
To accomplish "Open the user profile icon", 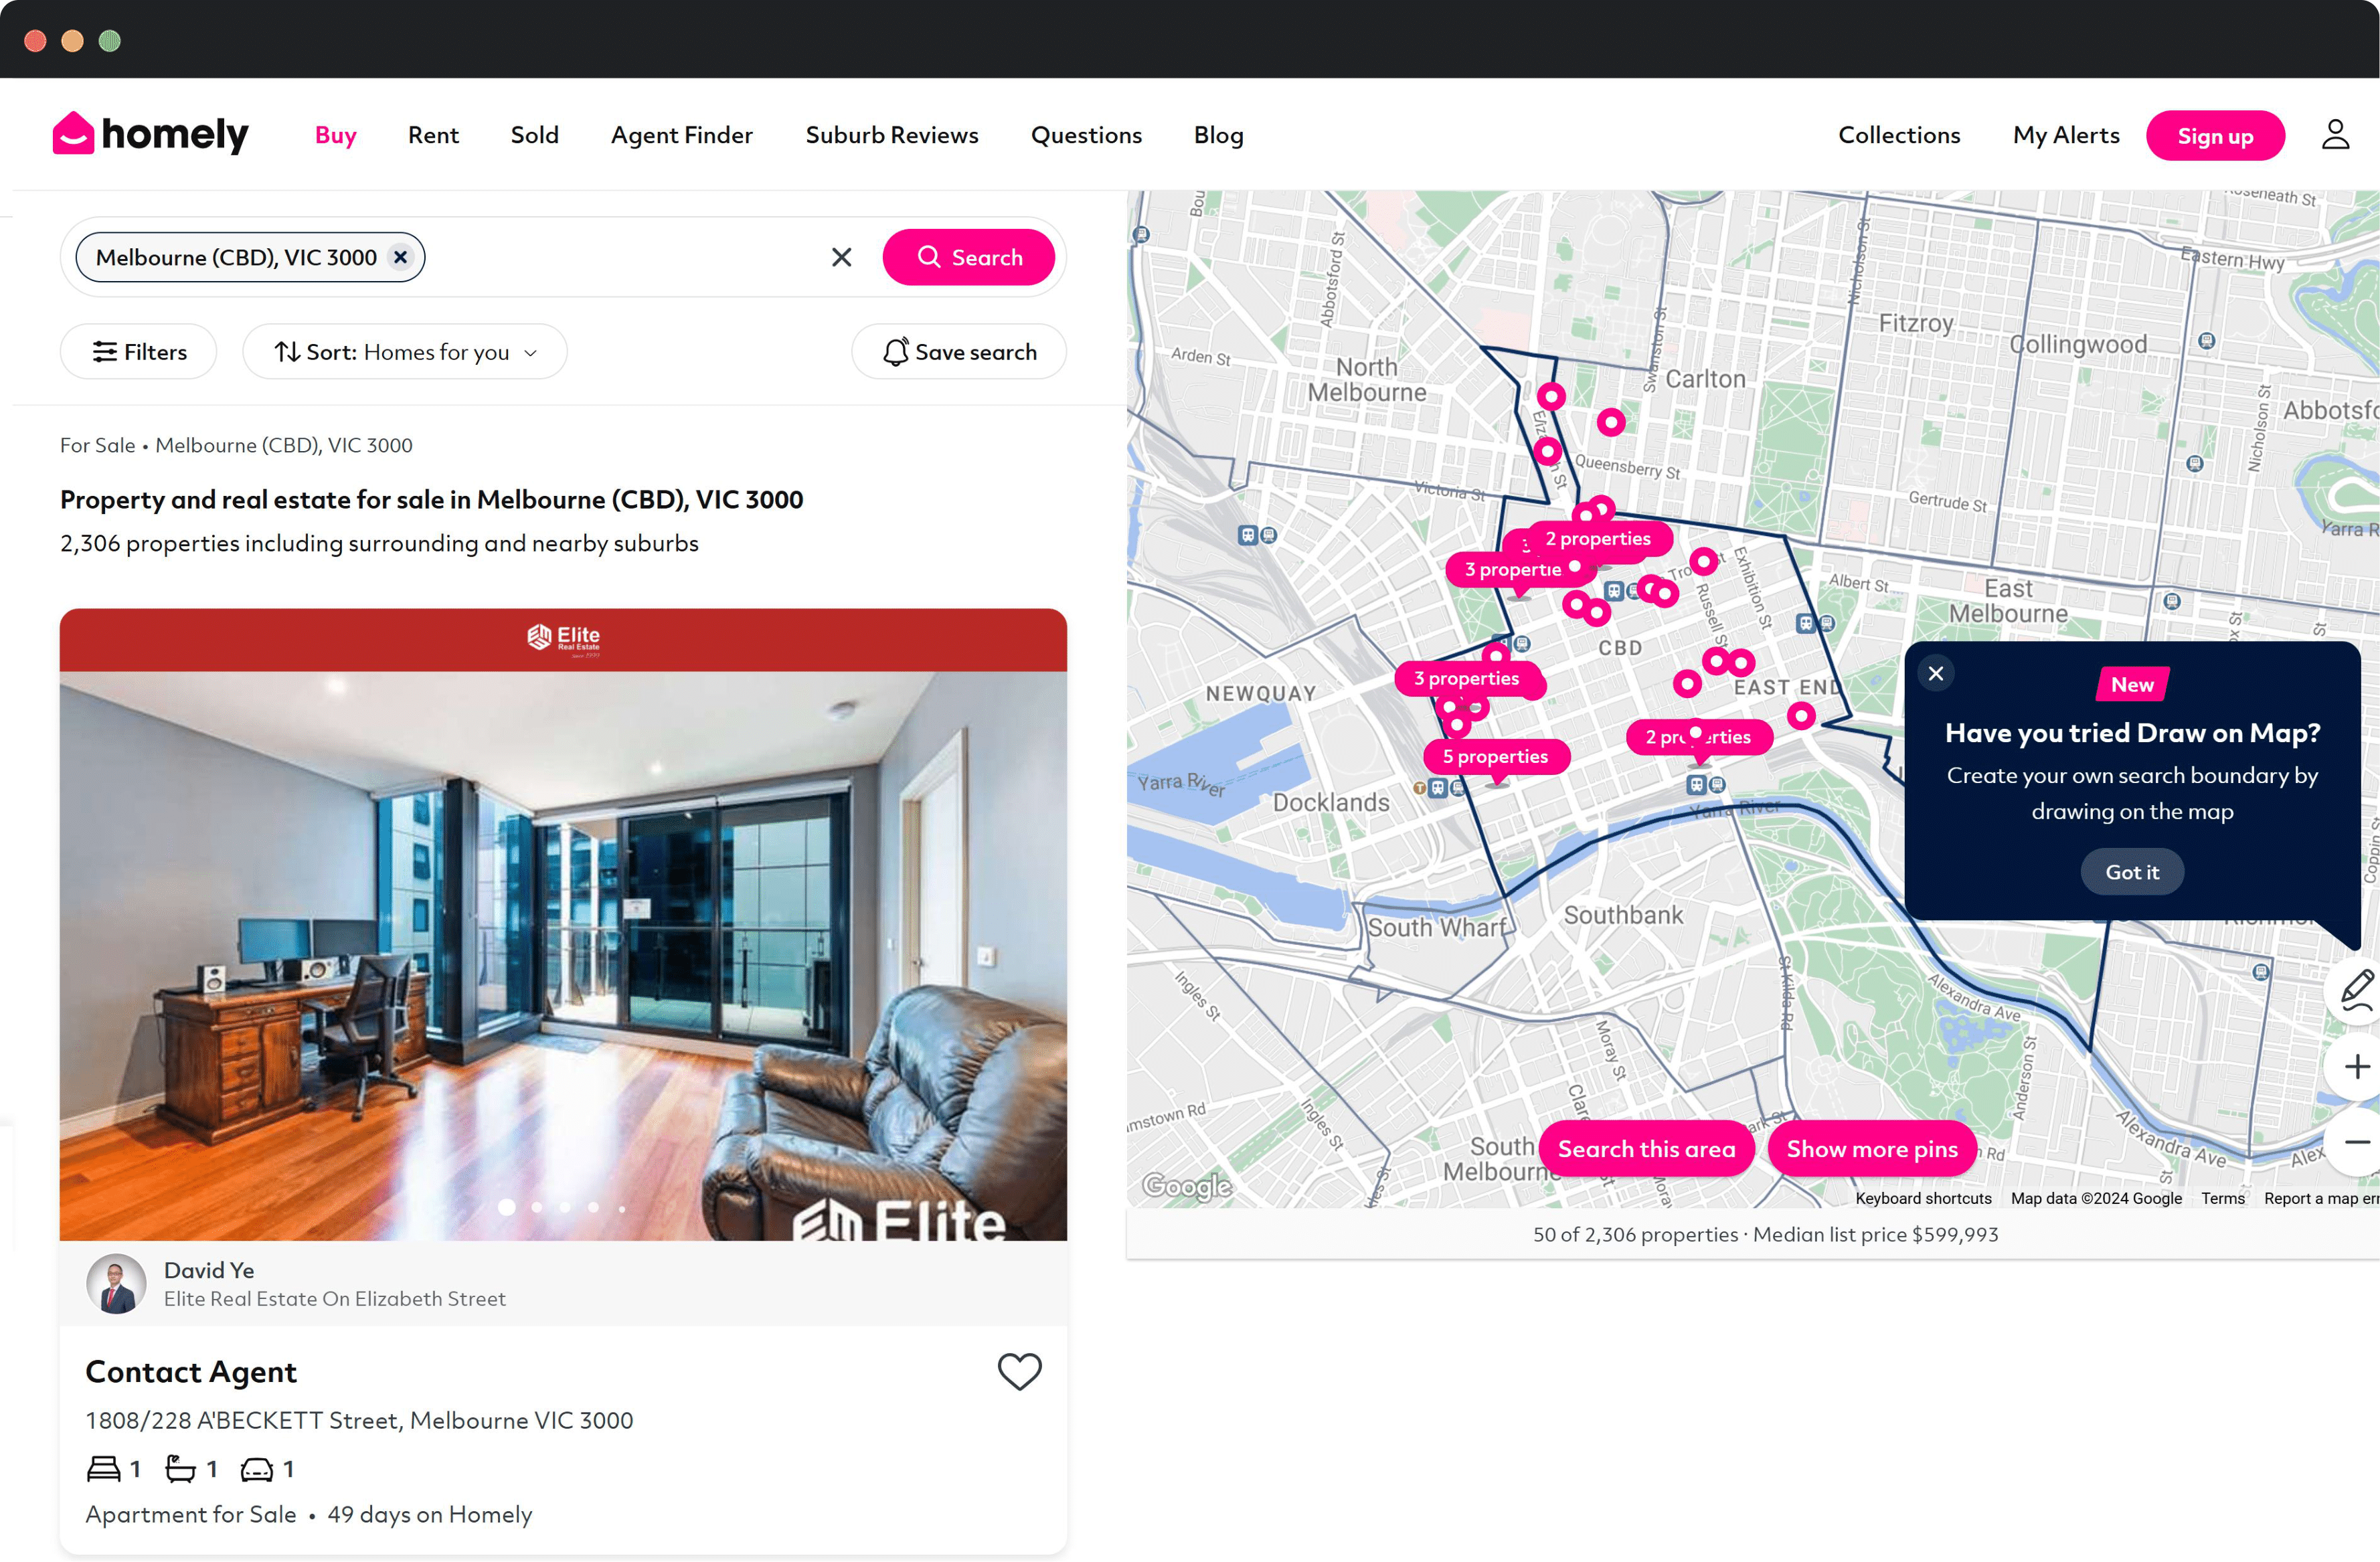I will (x=2334, y=135).
